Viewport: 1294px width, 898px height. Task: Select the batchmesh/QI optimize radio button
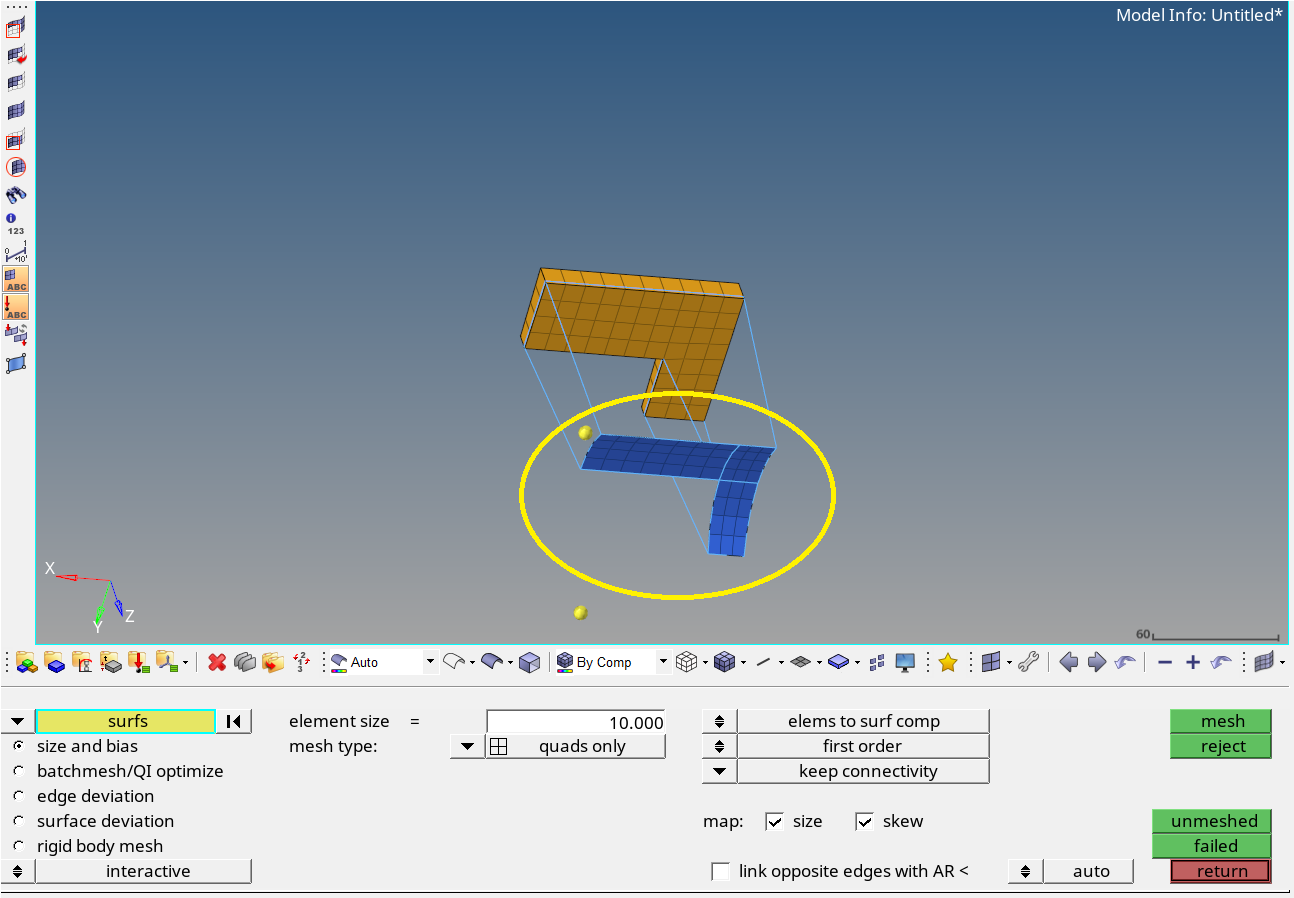19,771
